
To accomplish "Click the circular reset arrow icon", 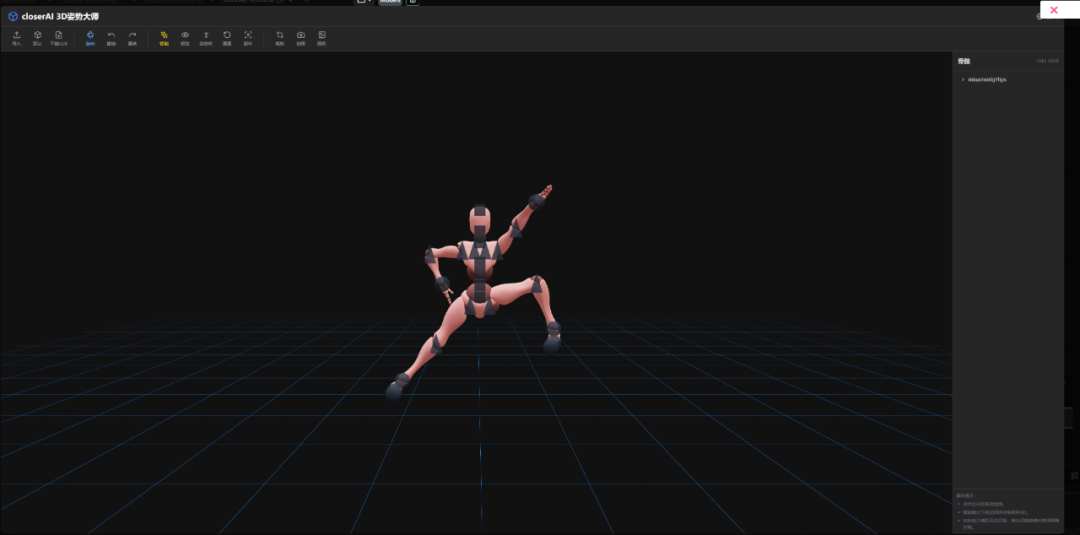I will pos(227,35).
